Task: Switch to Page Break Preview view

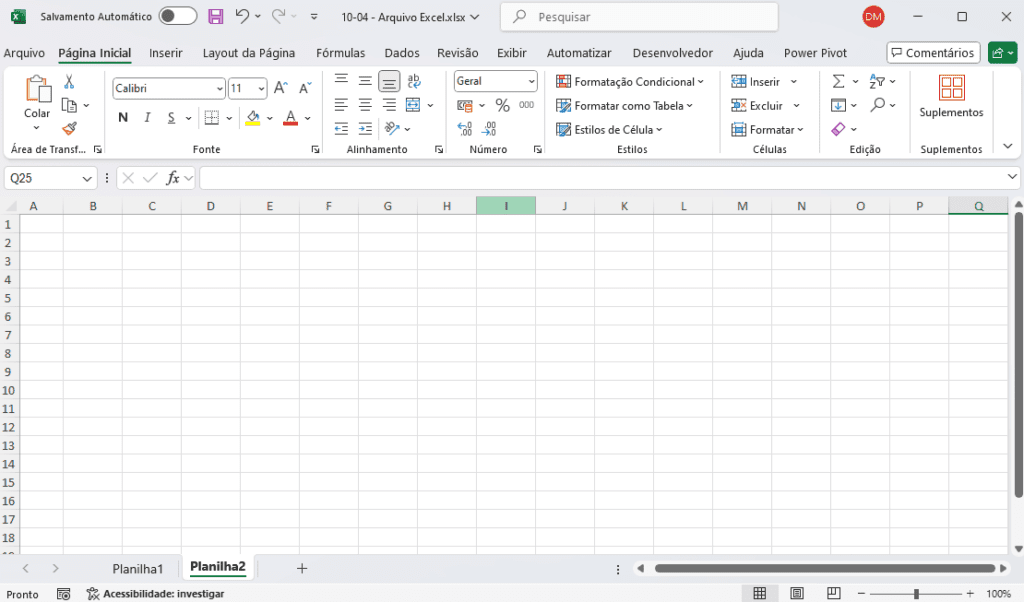Action: click(x=833, y=593)
